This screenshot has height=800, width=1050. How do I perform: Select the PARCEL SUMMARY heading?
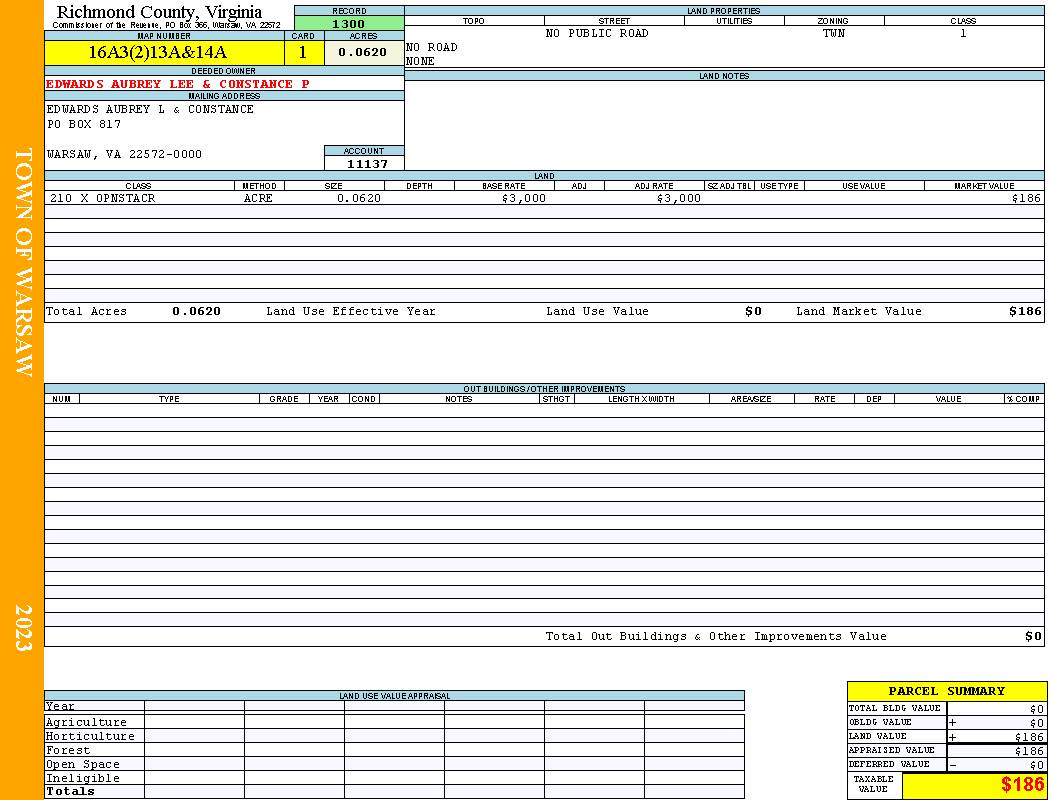pos(946,691)
